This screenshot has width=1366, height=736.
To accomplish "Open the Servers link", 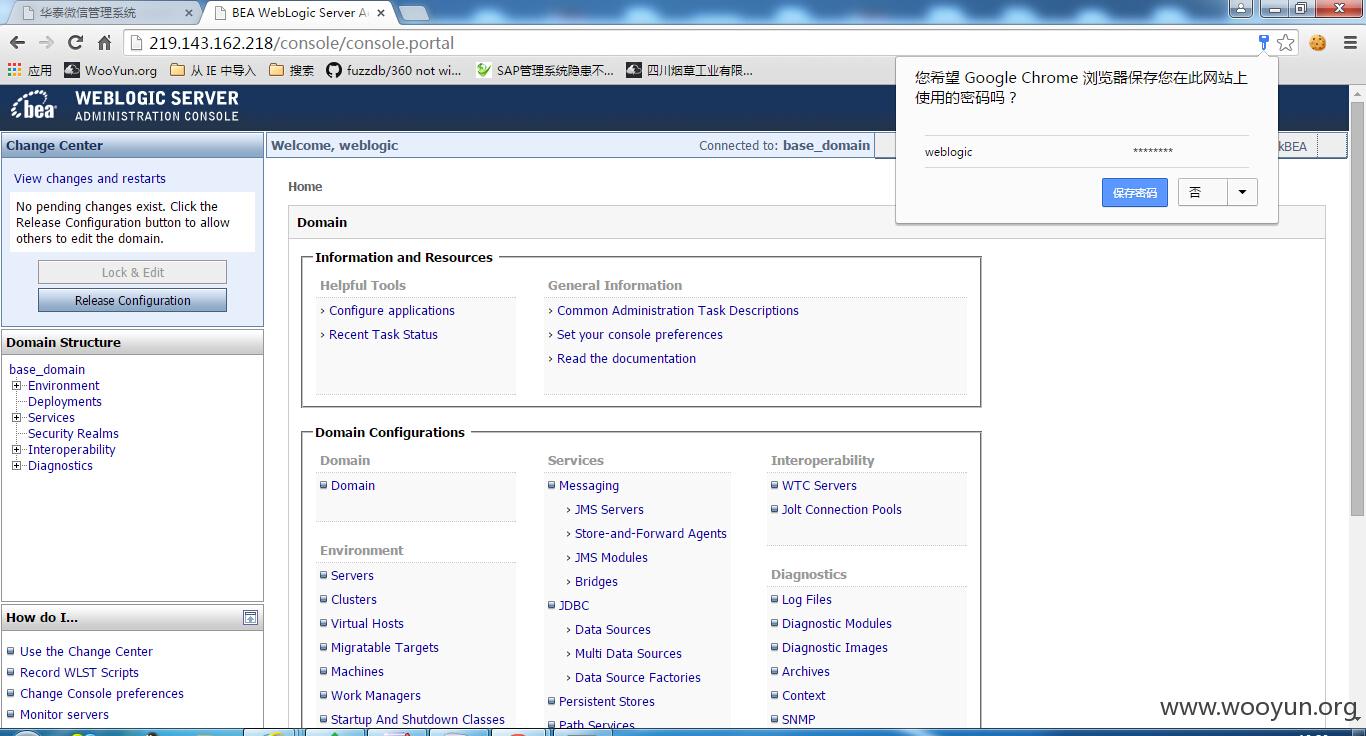I will point(352,575).
